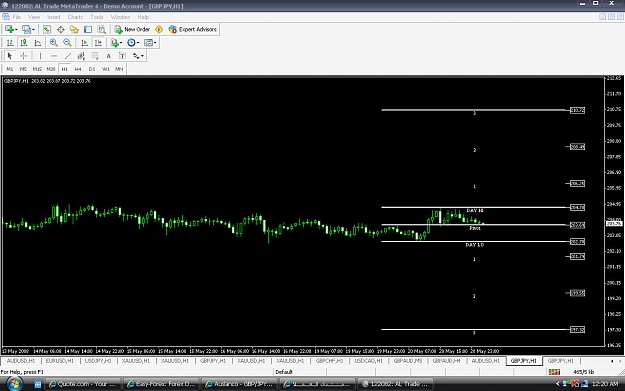Open the Templates dropdown
This screenshot has width=625, height=391.
[x=150, y=43]
